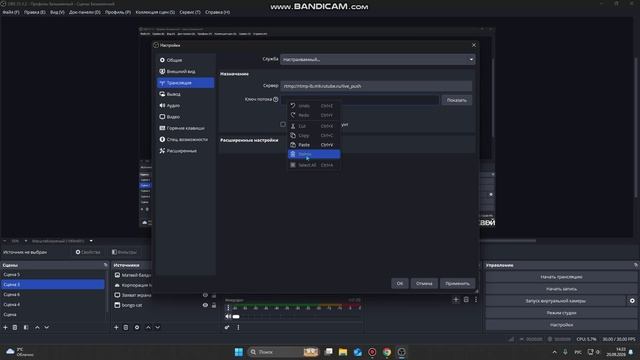Toggle the authentication checkbox in stream settings
The height and width of the screenshot is (360, 640).
pyautogui.click(x=283, y=124)
